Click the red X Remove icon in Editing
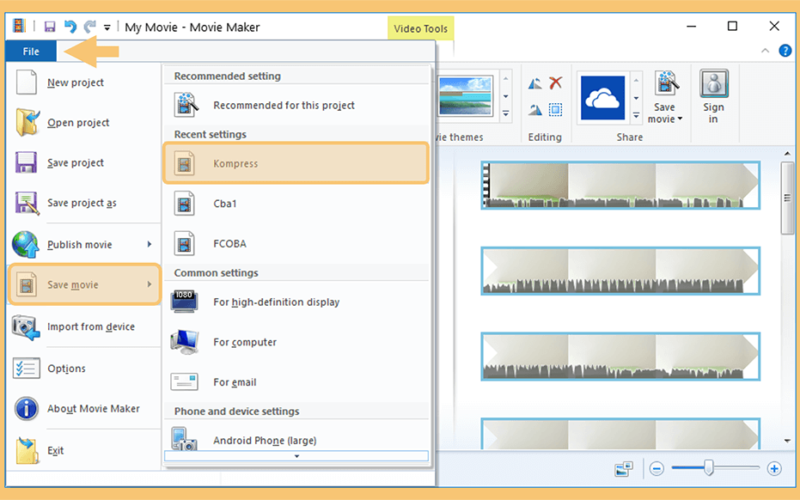The width and height of the screenshot is (800, 500). (x=556, y=83)
